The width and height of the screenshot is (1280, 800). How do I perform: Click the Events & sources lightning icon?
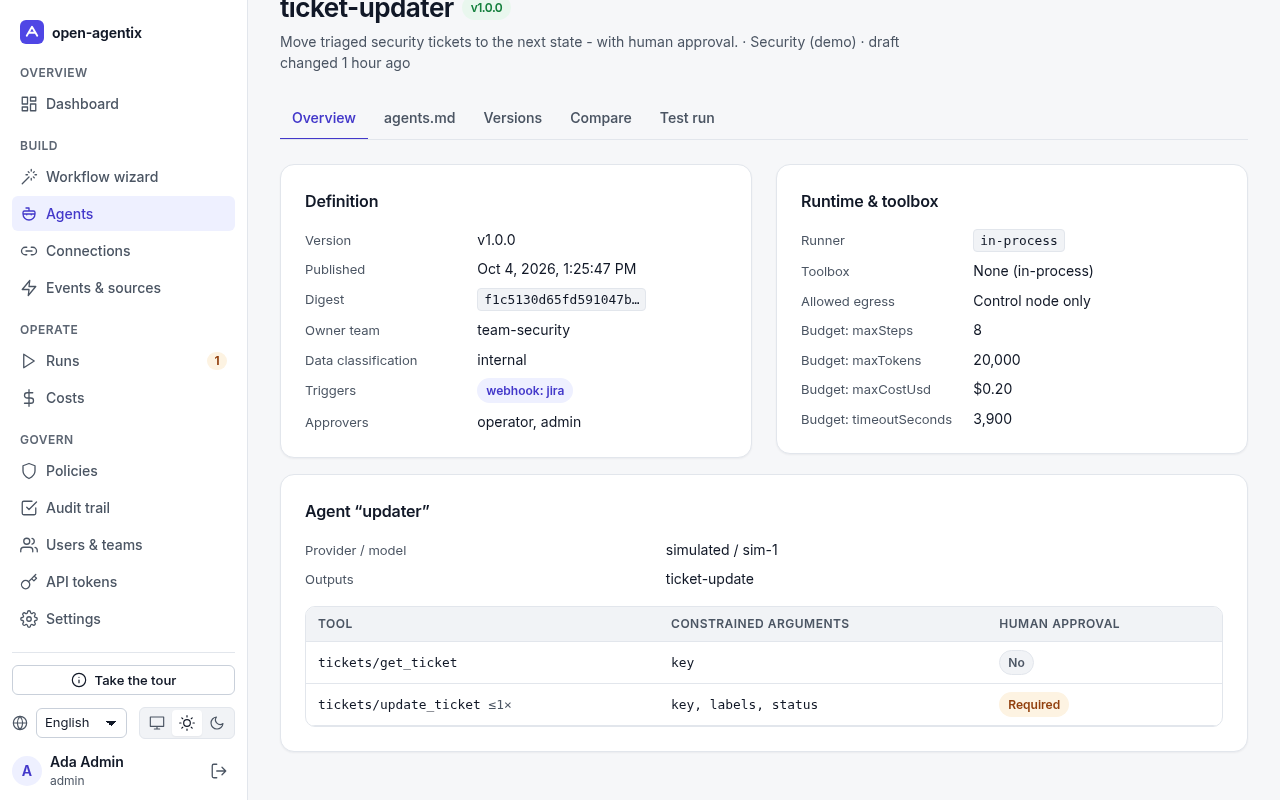[x=29, y=288]
